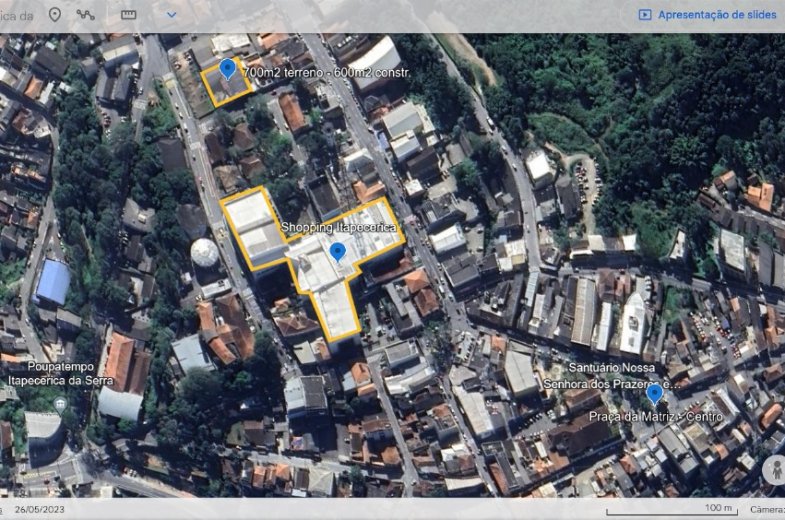This screenshot has height=520, width=785.
Task: Expand the toolbar dropdown chevron
Action: pyautogui.click(x=172, y=14)
